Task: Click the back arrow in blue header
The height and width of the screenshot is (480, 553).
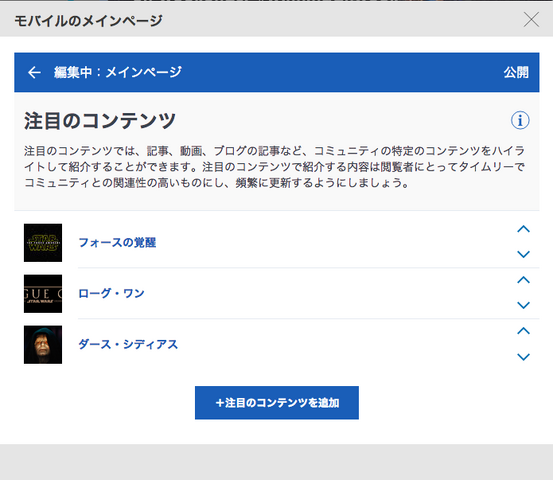Action: [34, 72]
